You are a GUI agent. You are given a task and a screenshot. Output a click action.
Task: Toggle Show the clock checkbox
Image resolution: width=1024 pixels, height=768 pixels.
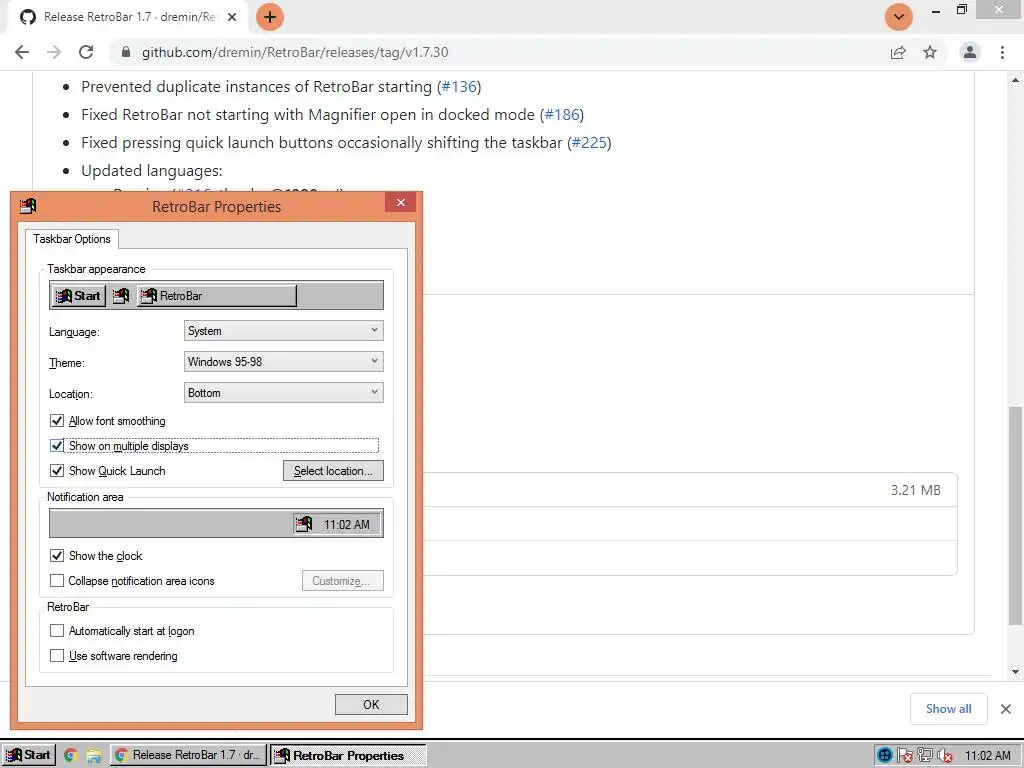pos(57,556)
